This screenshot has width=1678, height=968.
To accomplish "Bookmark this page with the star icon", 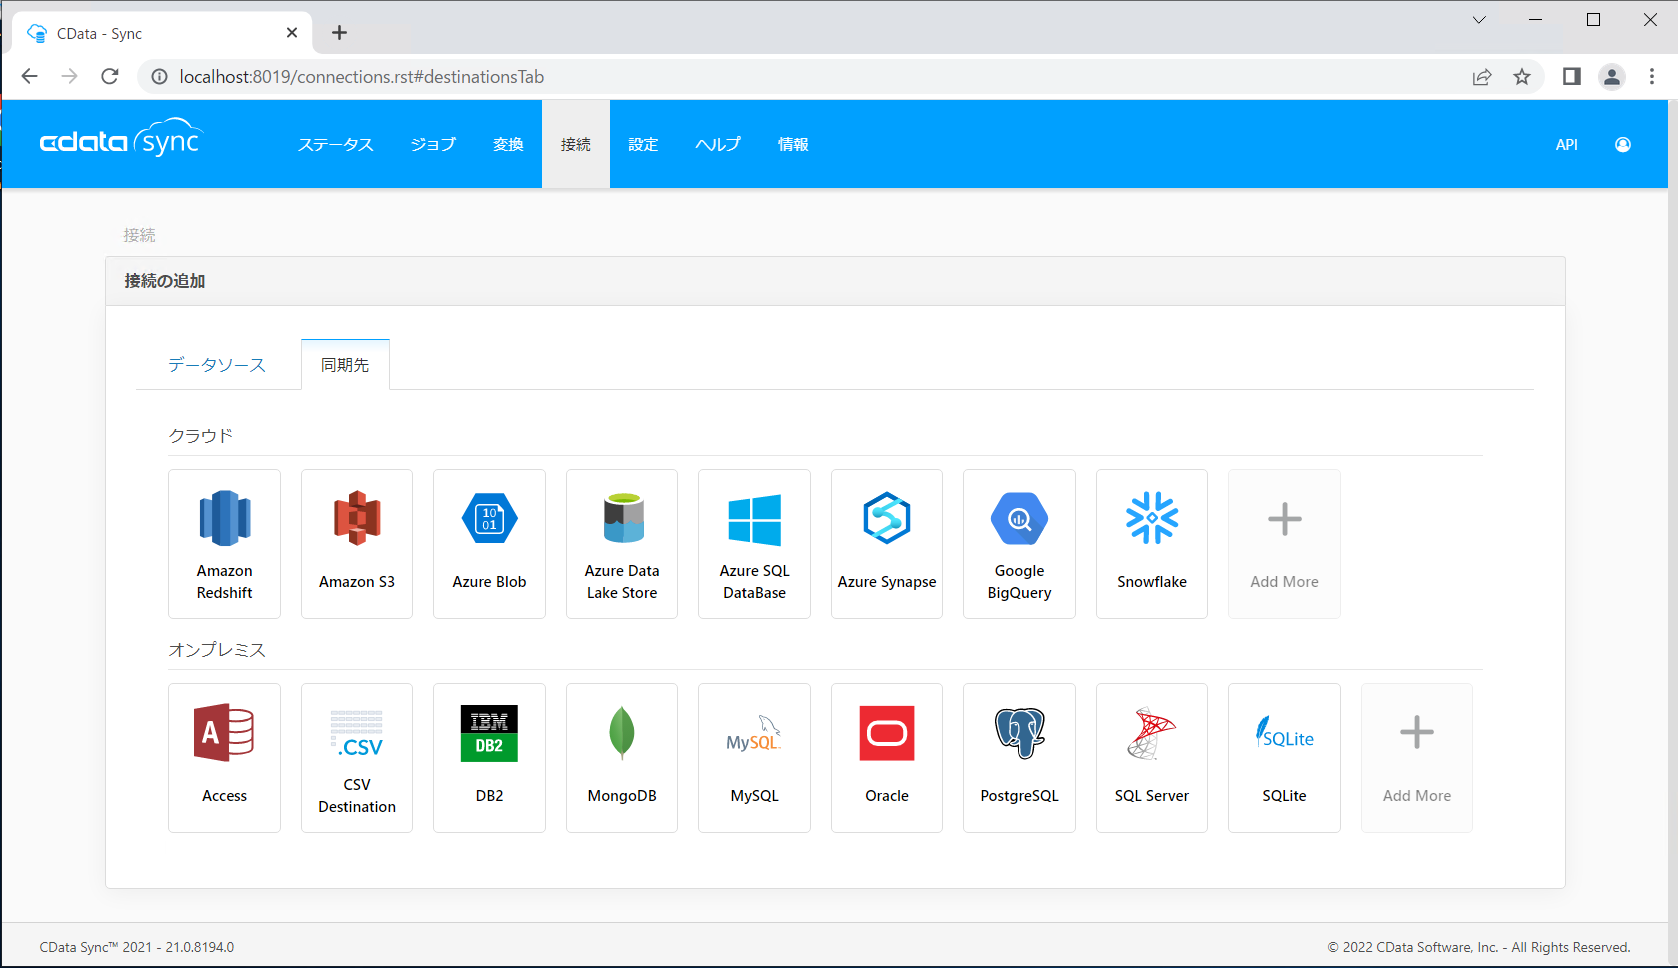I will 1522,77.
